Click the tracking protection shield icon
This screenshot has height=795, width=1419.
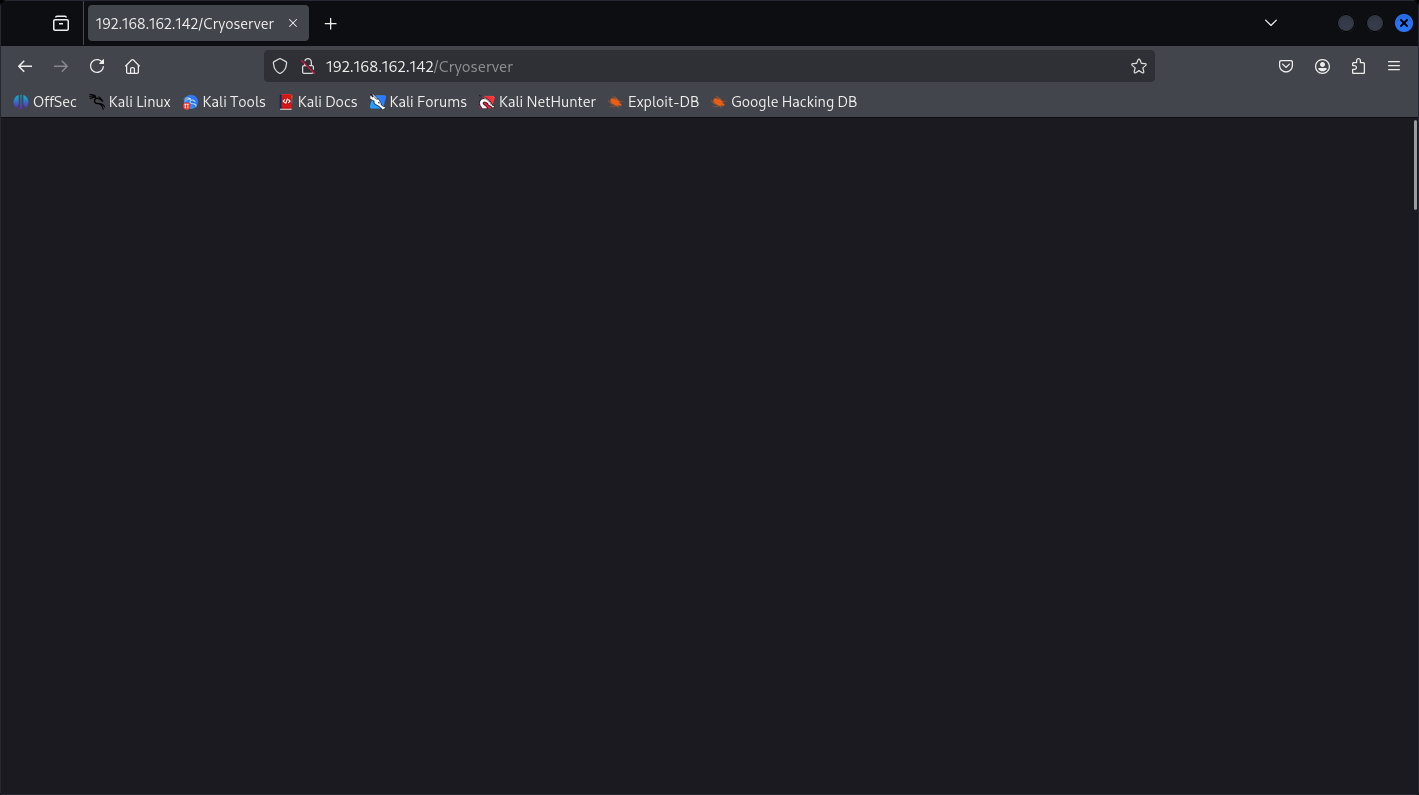[x=280, y=66]
